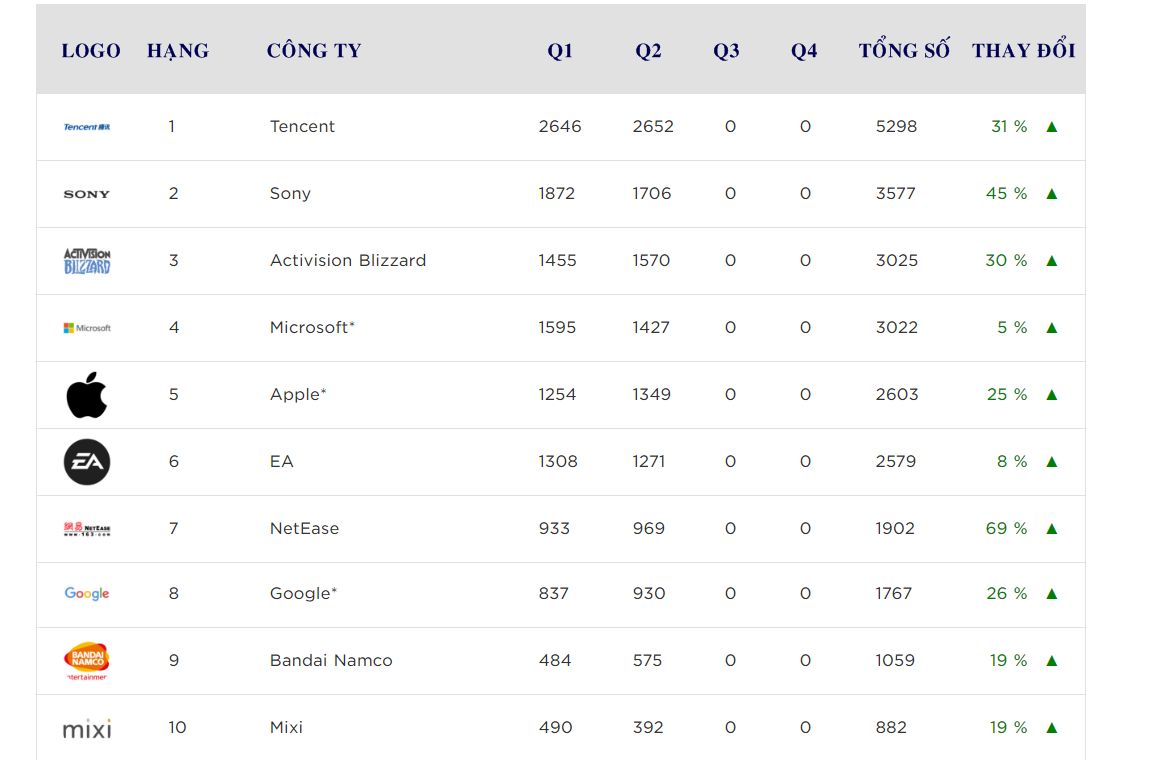Click the Tencent logo
Image resolution: width=1156 pixels, height=760 pixels.
pyautogui.click(x=87, y=127)
